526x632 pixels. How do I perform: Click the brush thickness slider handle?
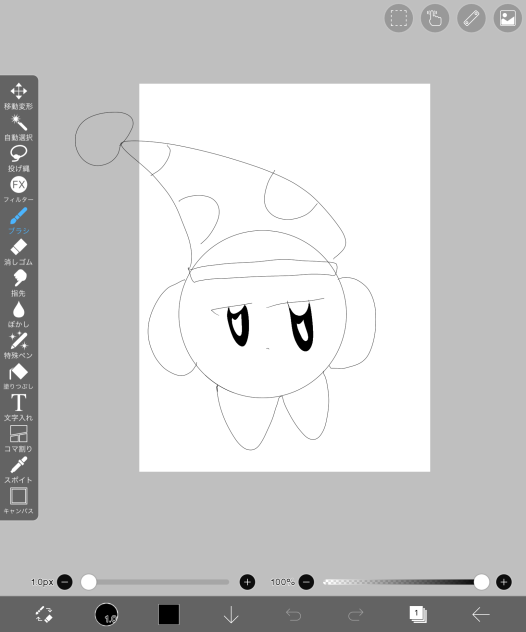click(x=89, y=582)
